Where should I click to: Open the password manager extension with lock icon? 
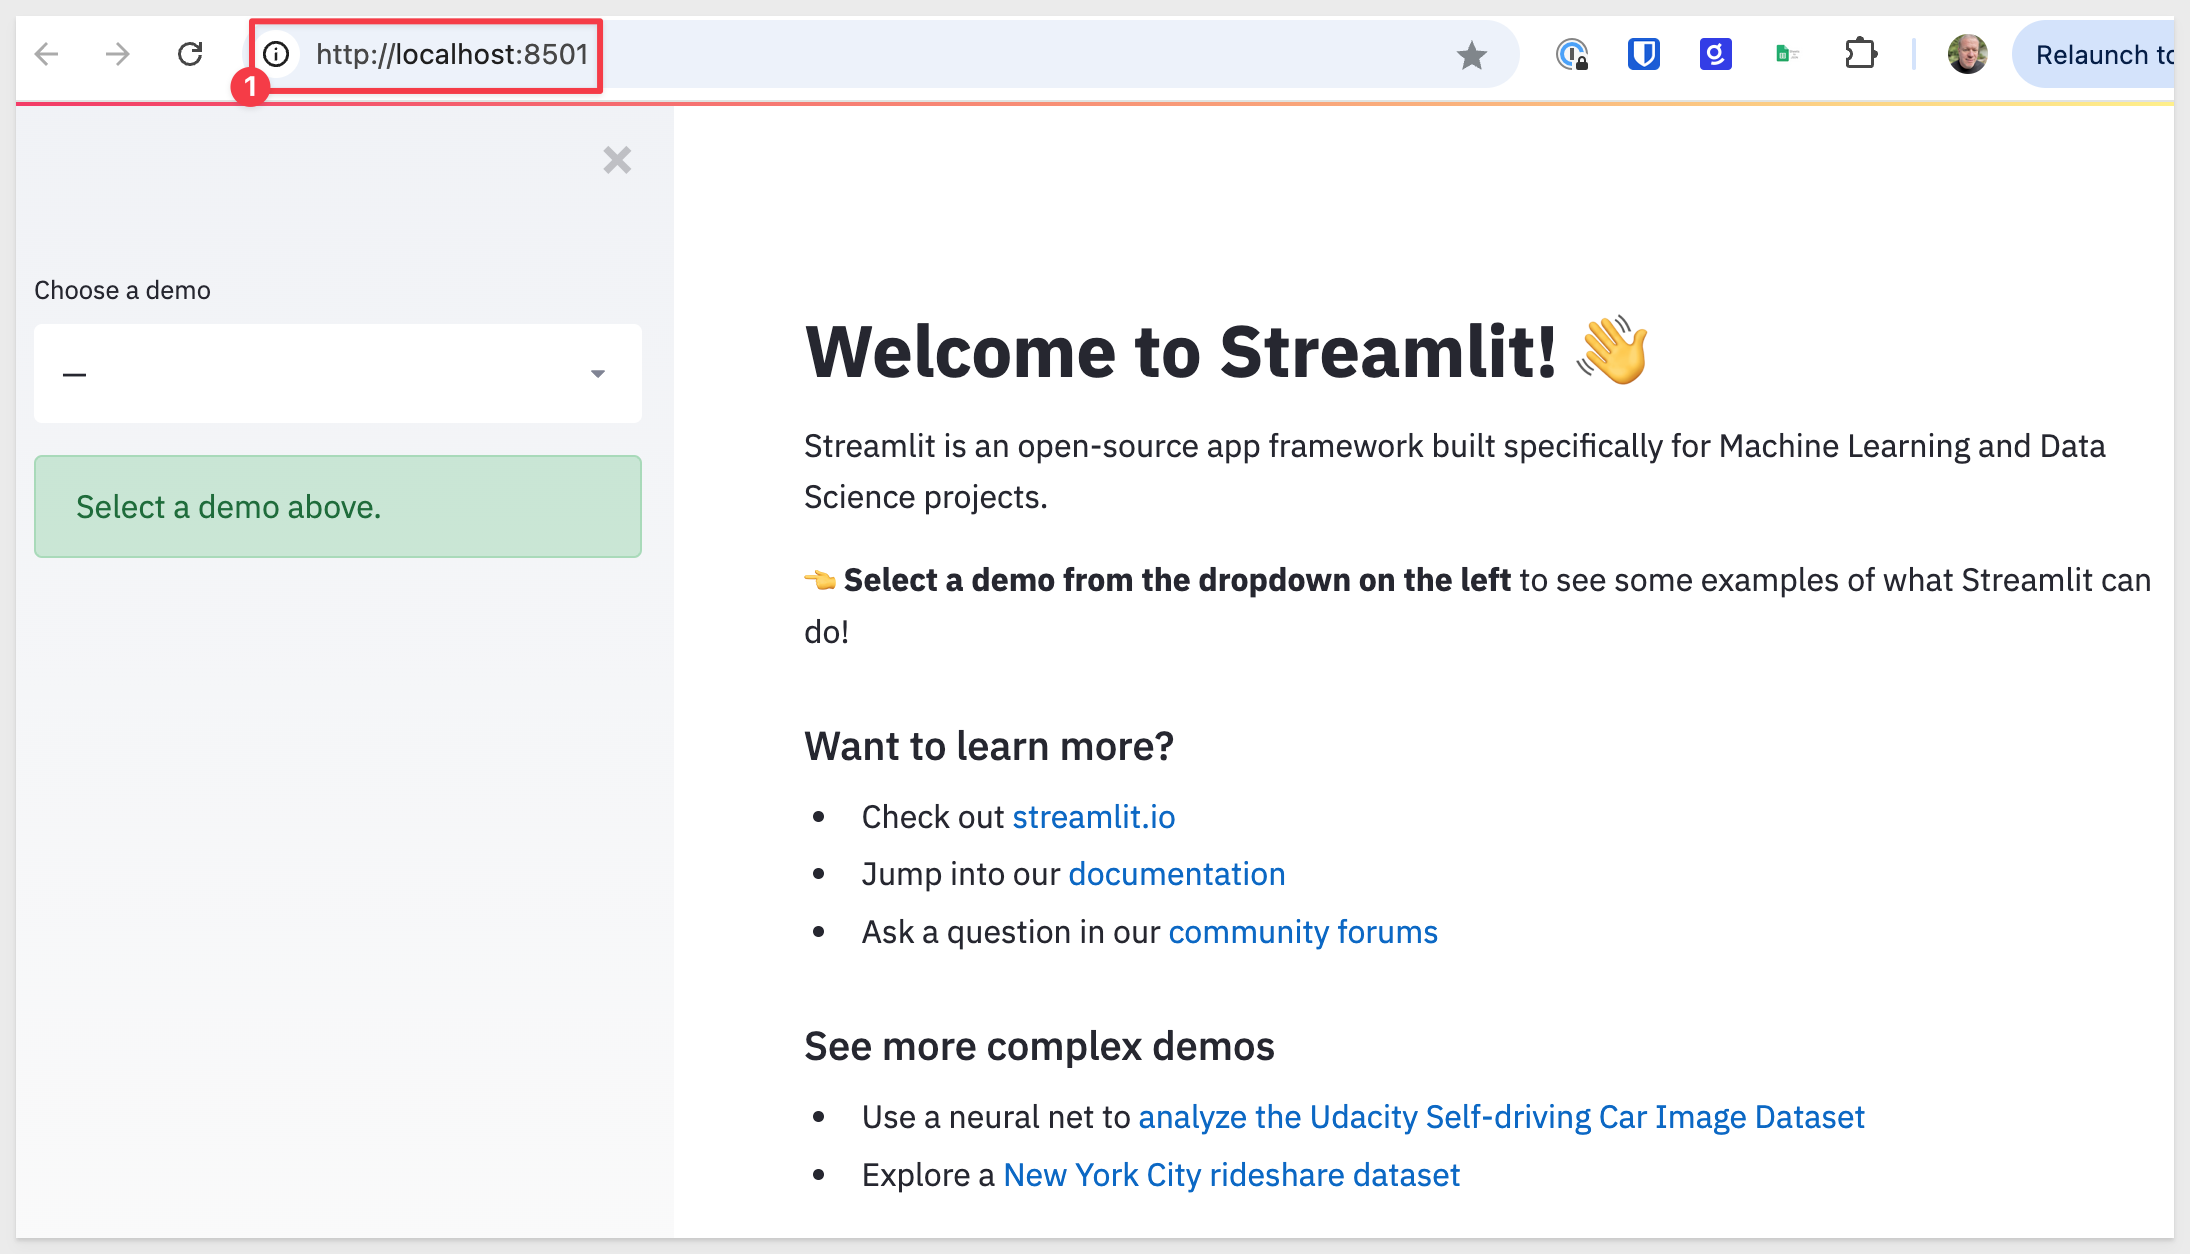tap(1572, 54)
